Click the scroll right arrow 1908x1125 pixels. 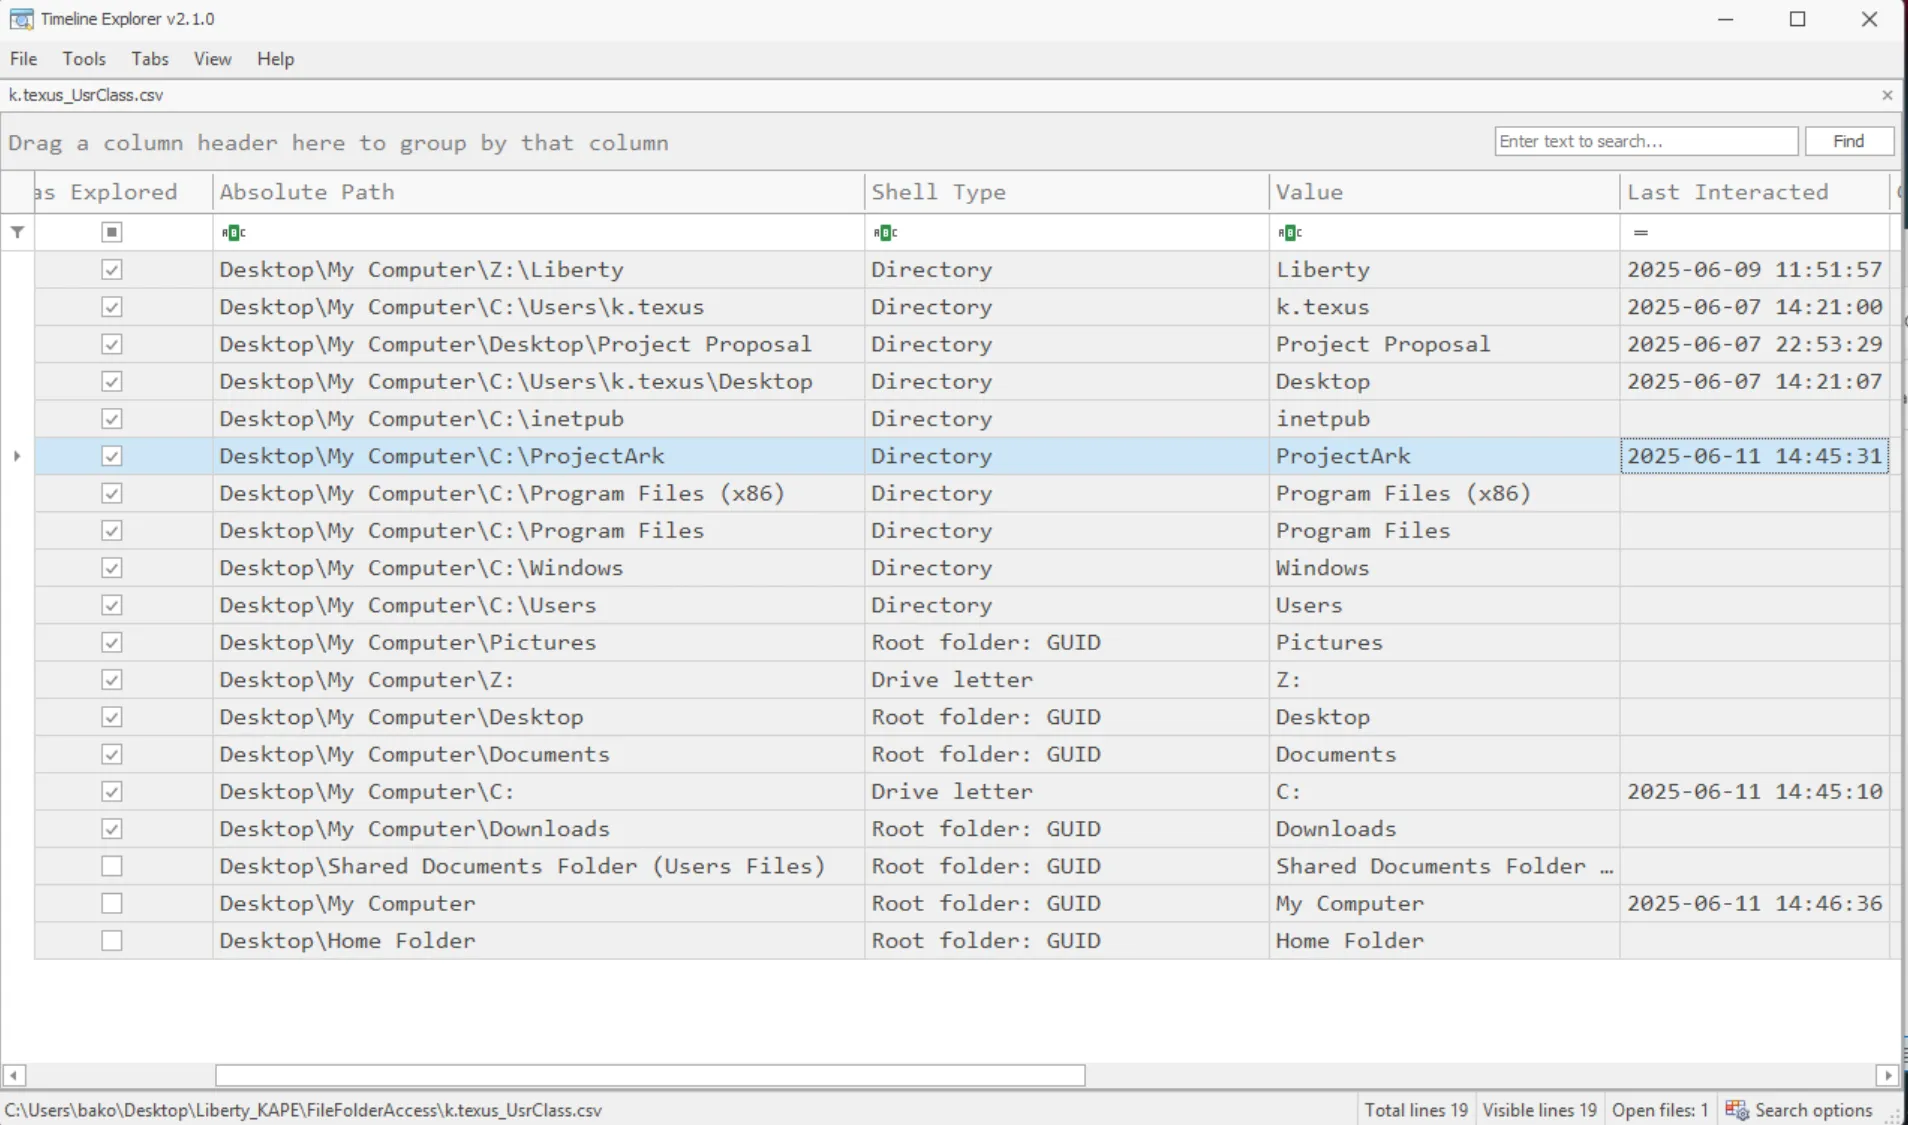1887,1075
